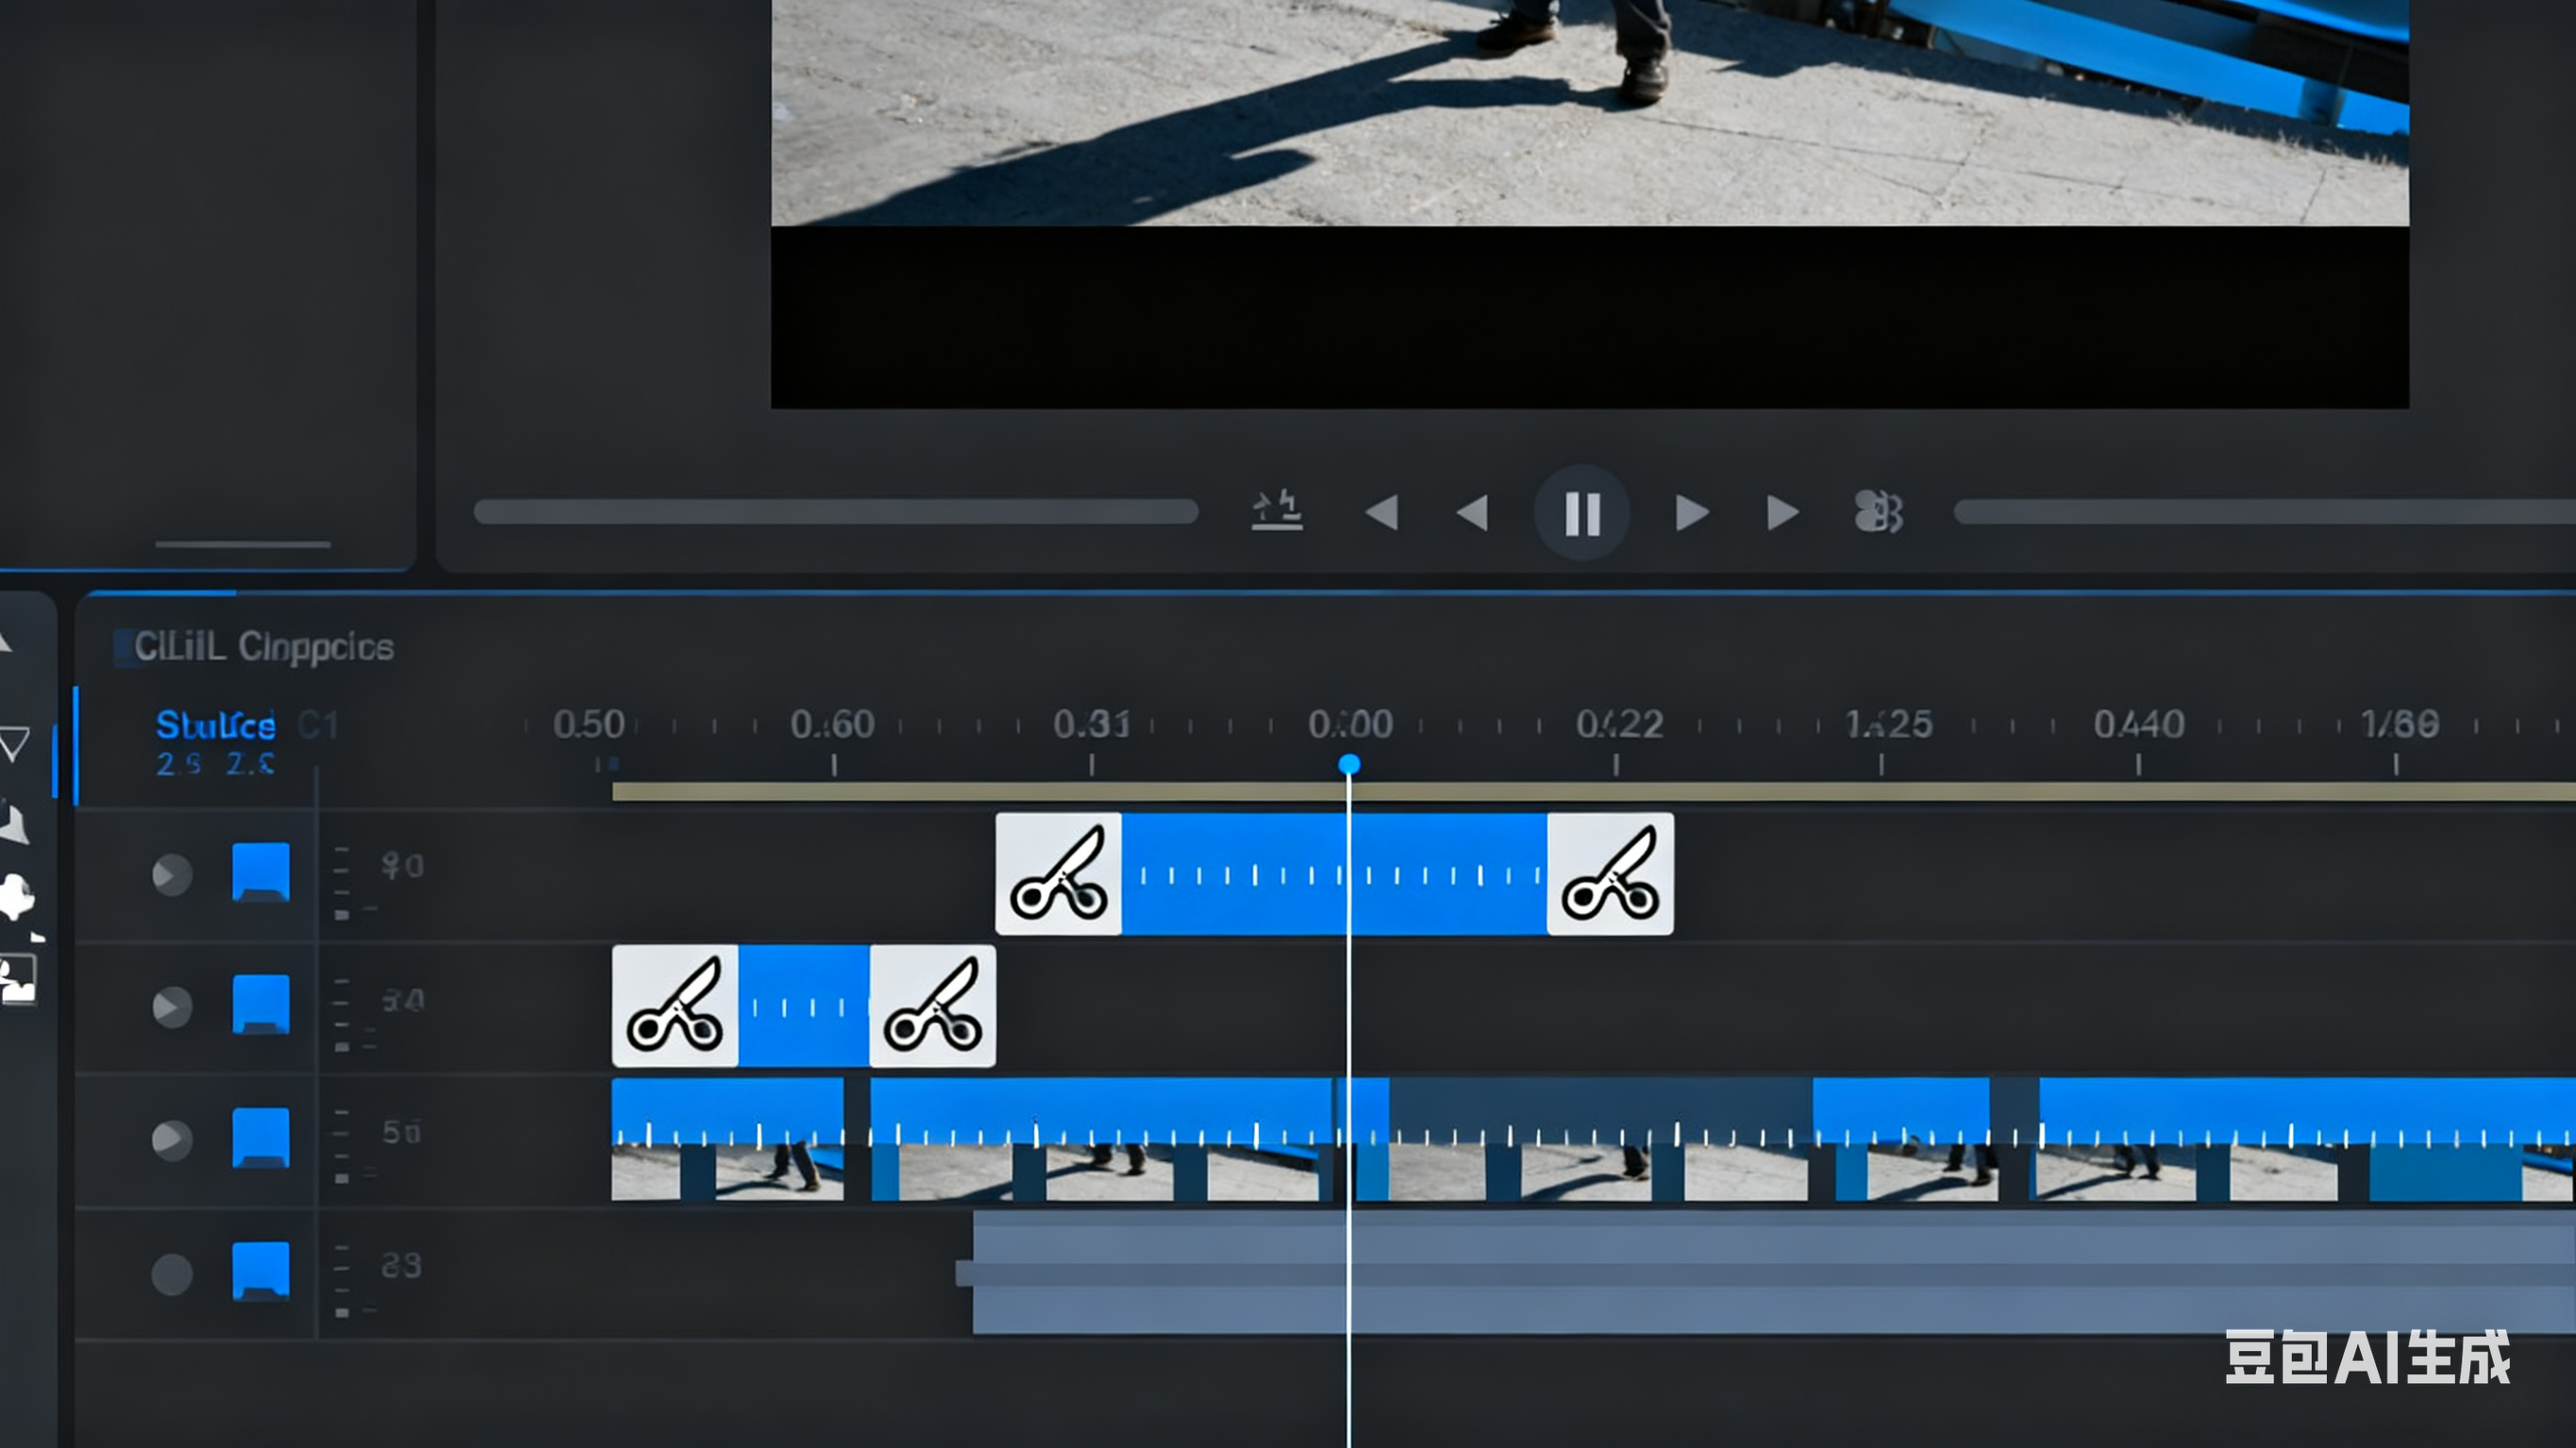Select the C1 tab next to Stulice
This screenshot has width=2576, height=1448.
coord(318,725)
